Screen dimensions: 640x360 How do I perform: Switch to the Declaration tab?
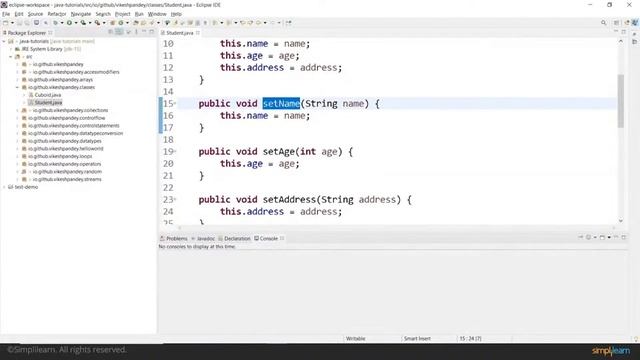click(234, 238)
